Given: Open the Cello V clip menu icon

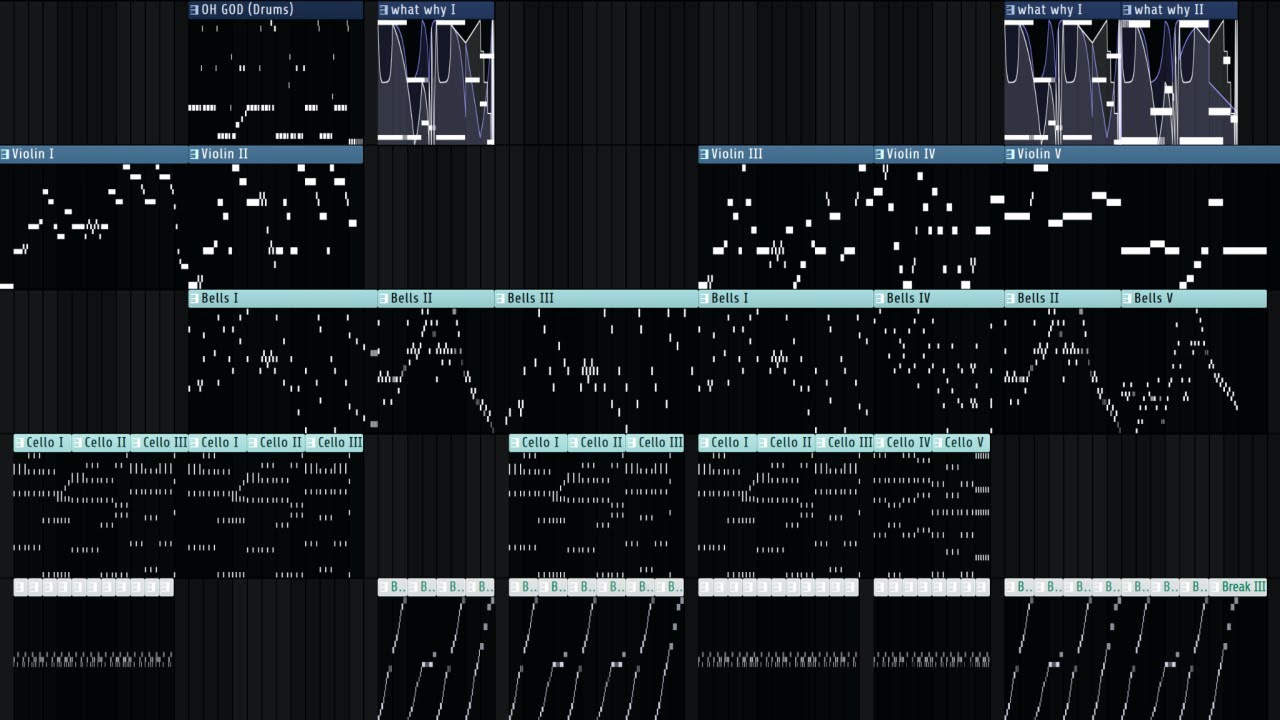Looking at the screenshot, I should [x=939, y=442].
